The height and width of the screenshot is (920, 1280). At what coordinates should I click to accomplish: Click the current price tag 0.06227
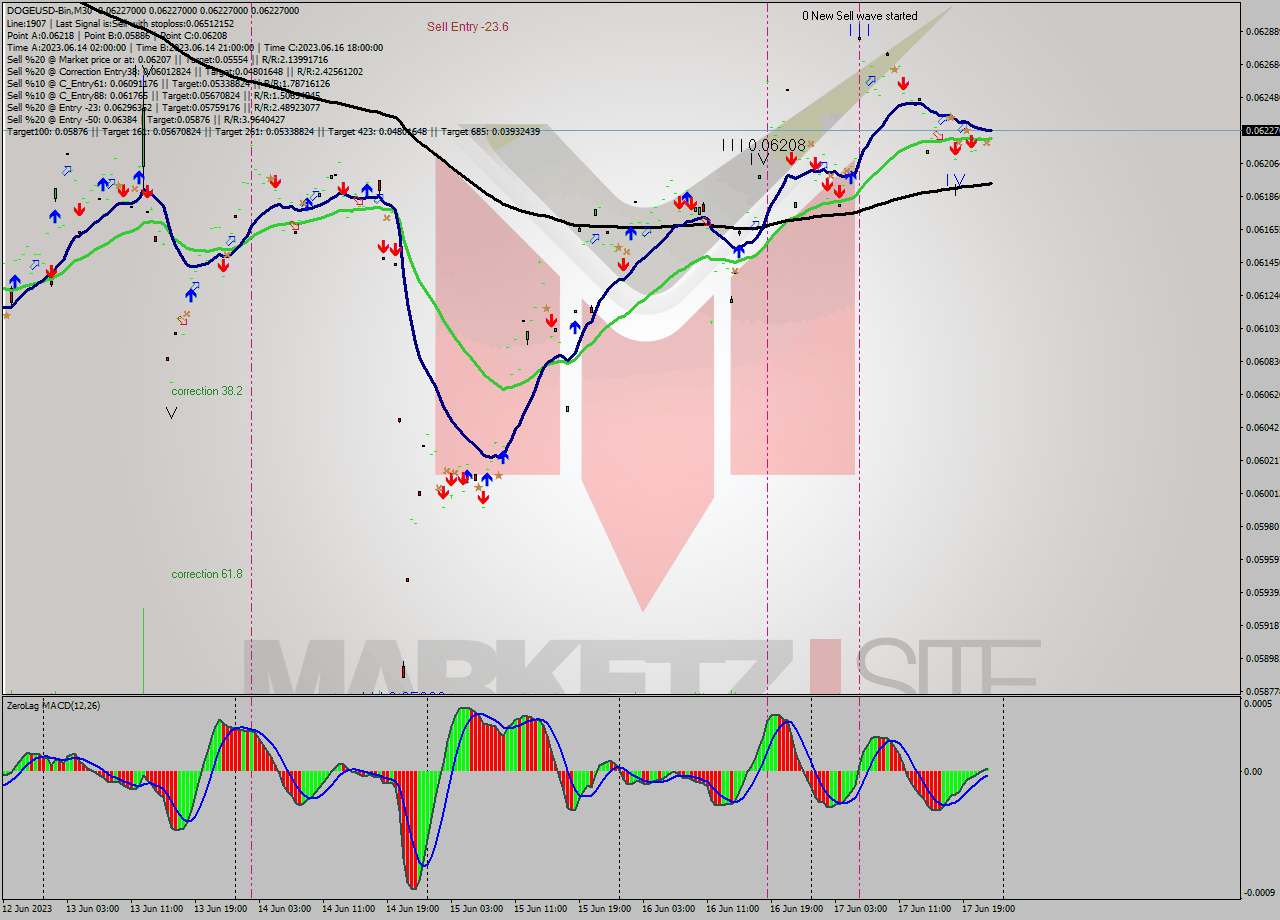pyautogui.click(x=1260, y=130)
